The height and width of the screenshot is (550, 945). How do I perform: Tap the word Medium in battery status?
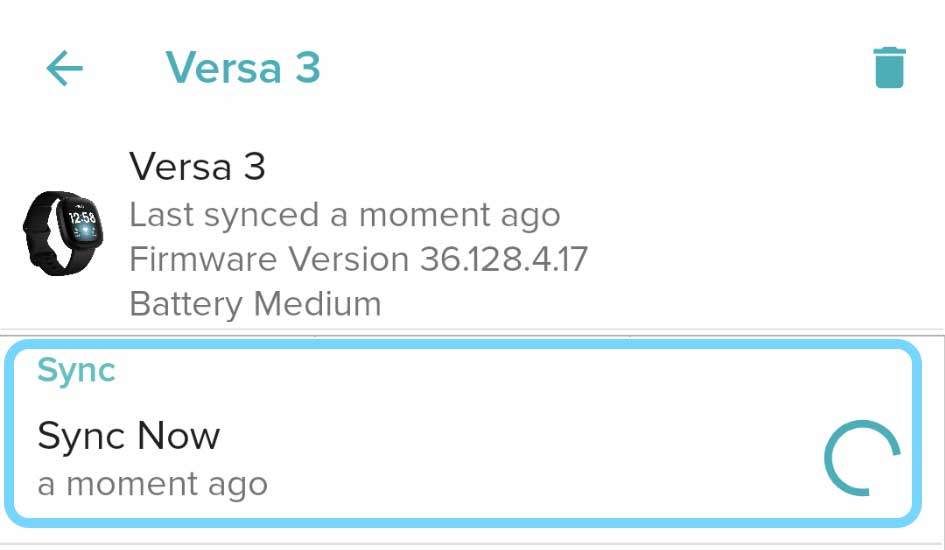pos(316,303)
